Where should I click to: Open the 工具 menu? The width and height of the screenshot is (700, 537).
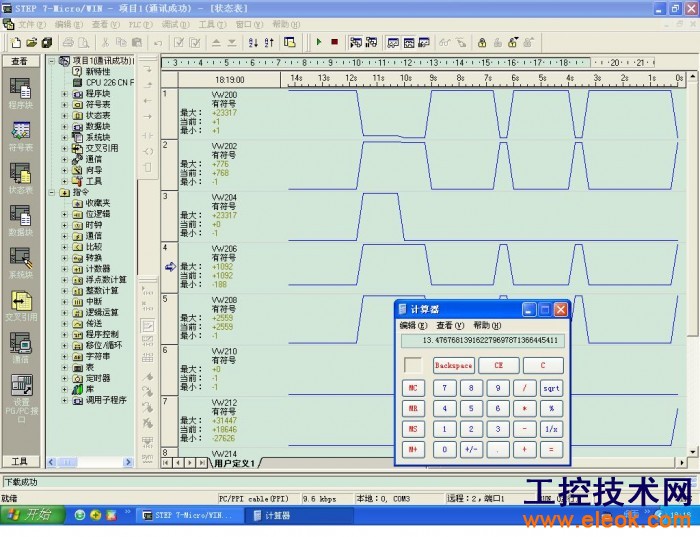click(x=212, y=24)
